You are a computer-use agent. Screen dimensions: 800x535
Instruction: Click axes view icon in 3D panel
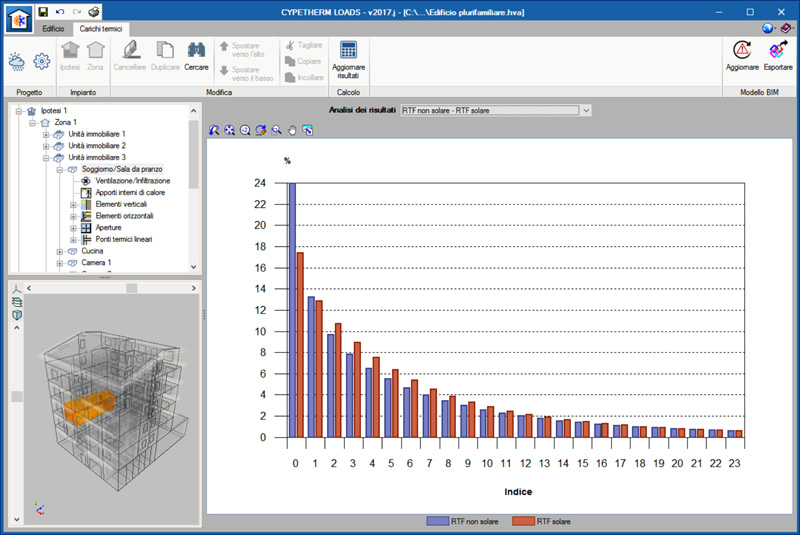17,290
